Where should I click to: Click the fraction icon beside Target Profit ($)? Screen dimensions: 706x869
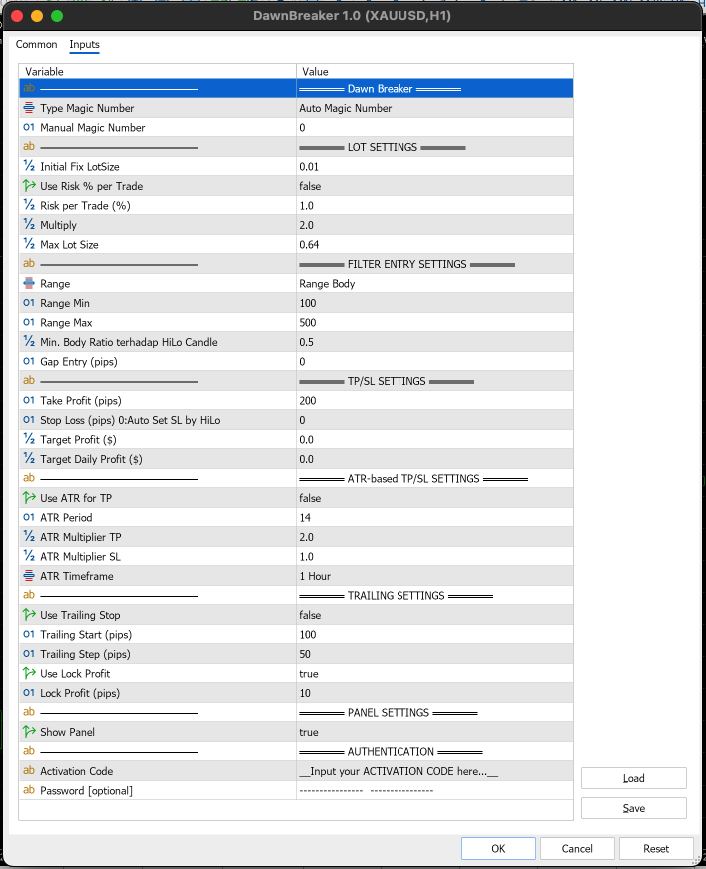coord(29,439)
